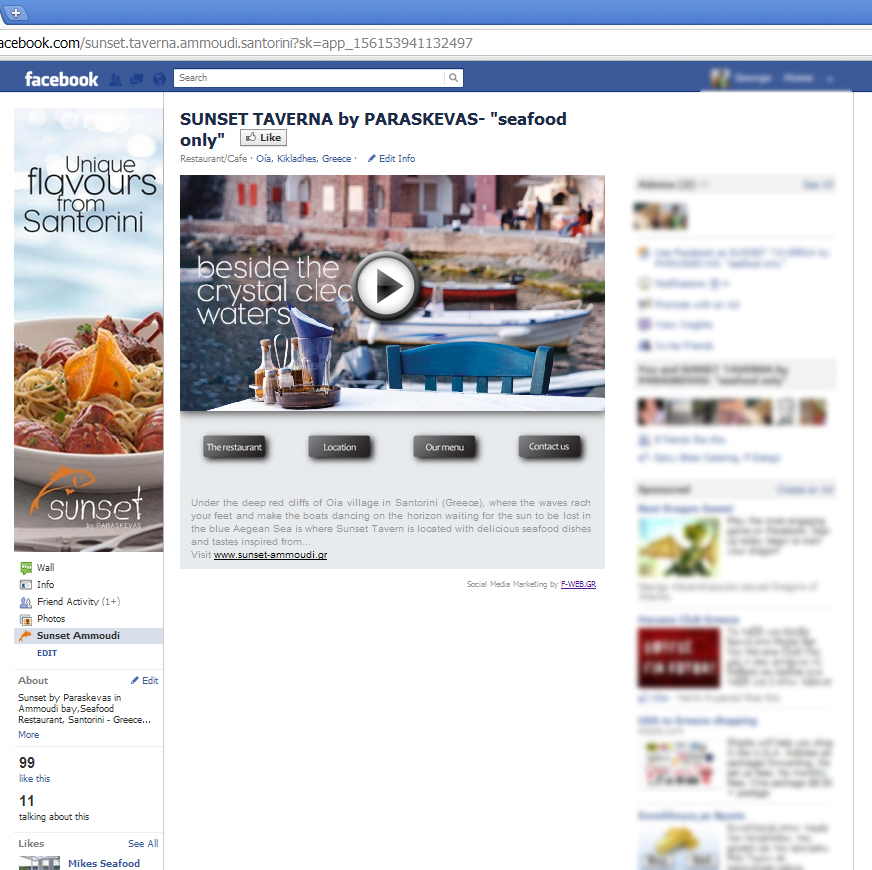Open the www.sunset-ammoudi.gr link

click(270, 555)
